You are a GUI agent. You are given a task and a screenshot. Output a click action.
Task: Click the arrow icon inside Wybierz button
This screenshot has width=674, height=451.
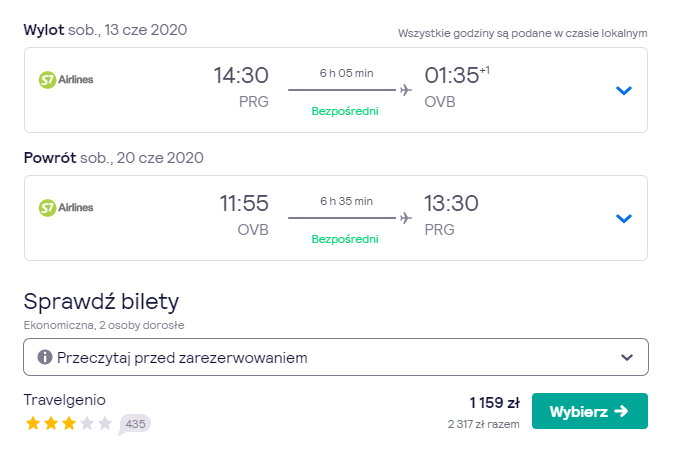pyautogui.click(x=621, y=411)
